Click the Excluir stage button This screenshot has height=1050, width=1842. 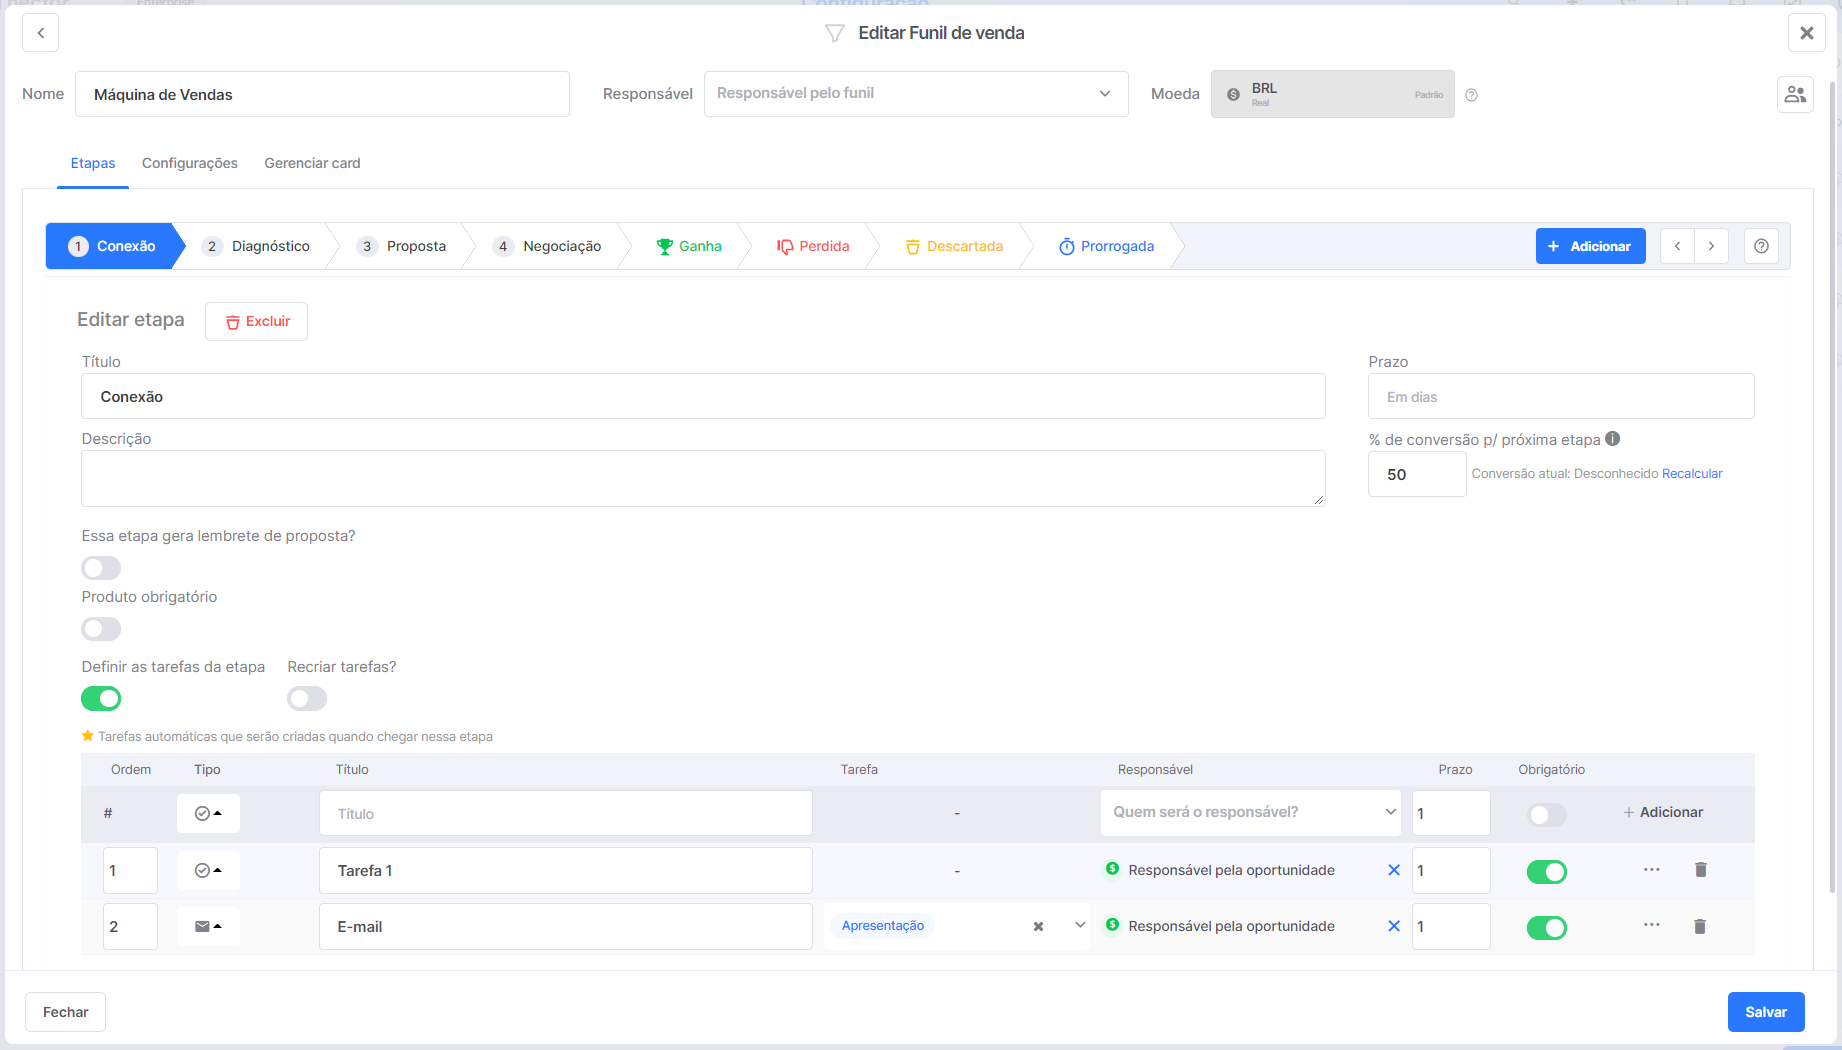pyautogui.click(x=257, y=321)
